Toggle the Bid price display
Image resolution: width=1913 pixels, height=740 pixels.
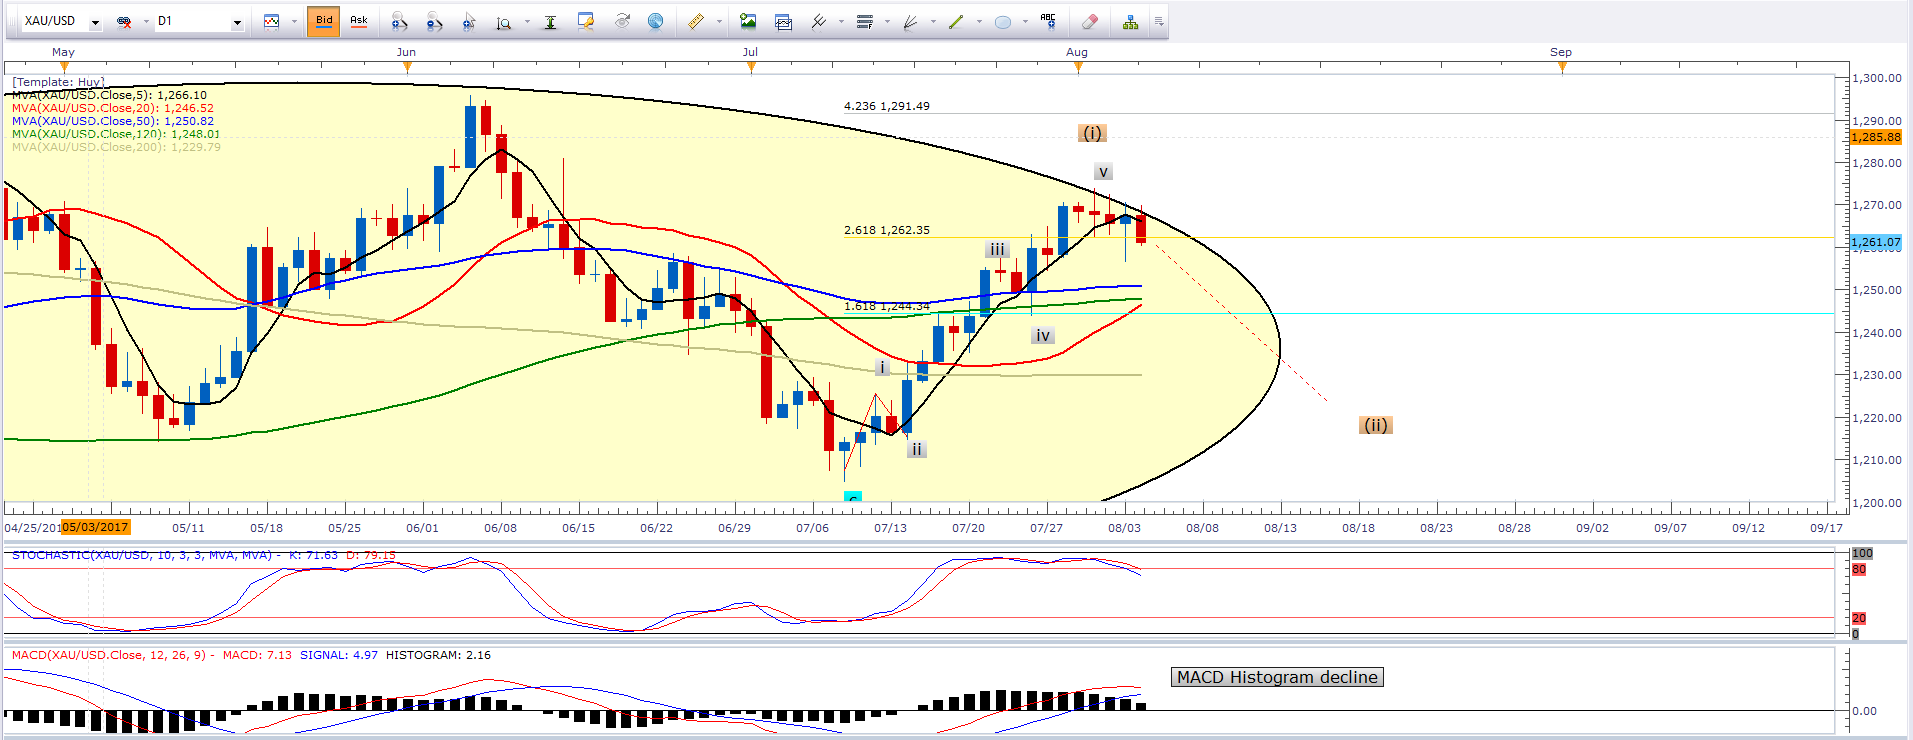[324, 21]
